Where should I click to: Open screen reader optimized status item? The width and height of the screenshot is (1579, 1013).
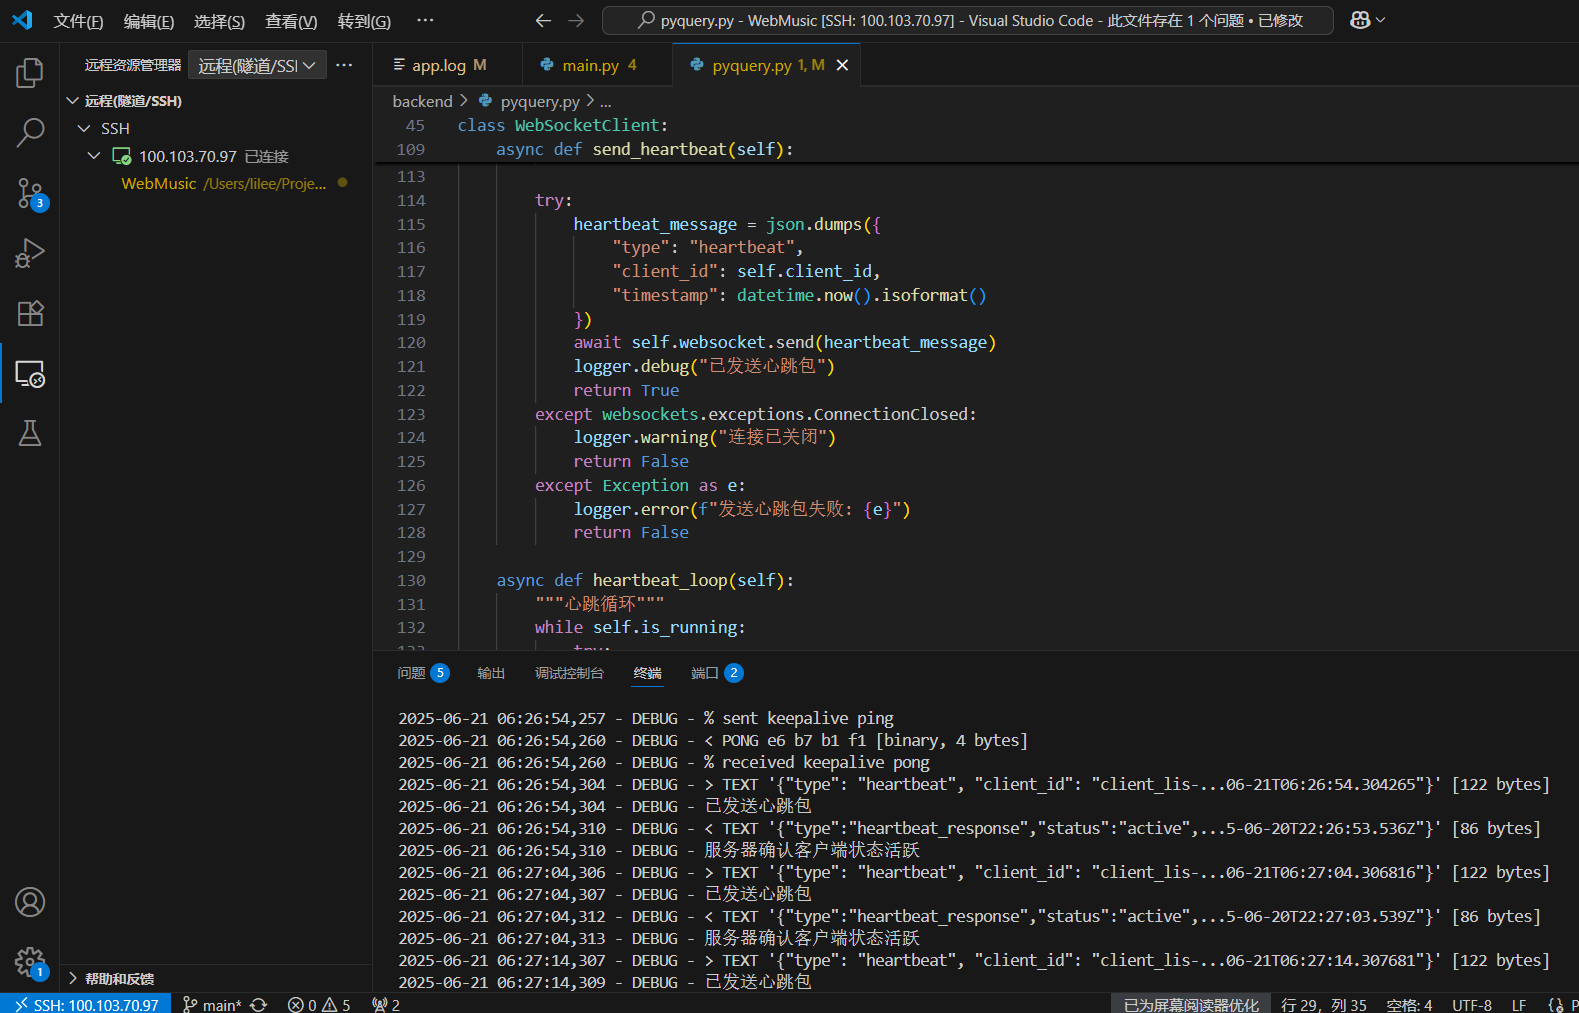(x=1191, y=1004)
